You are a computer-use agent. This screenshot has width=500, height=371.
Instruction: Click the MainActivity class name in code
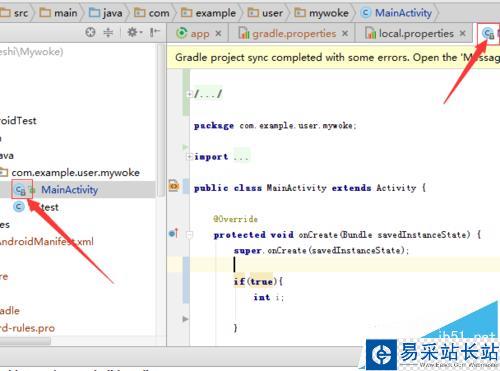pos(296,188)
